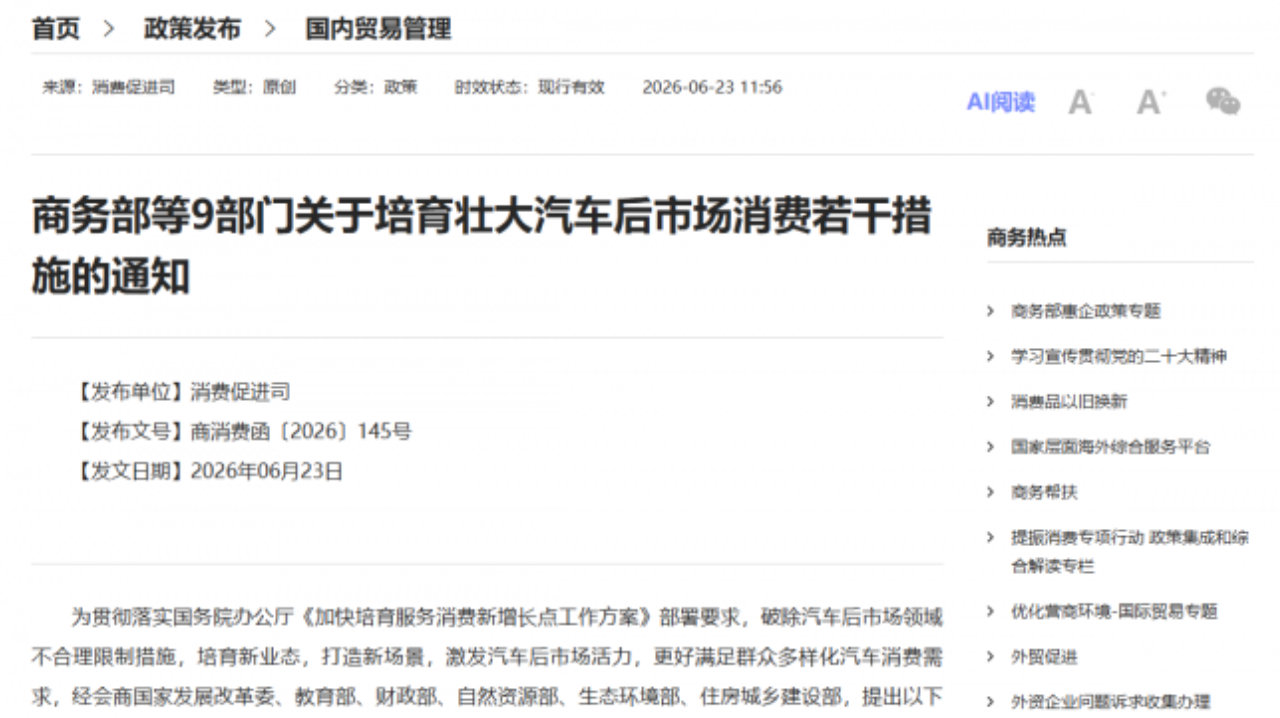Share via the WeChat icon
The width and height of the screenshot is (1280, 718).
(1223, 101)
